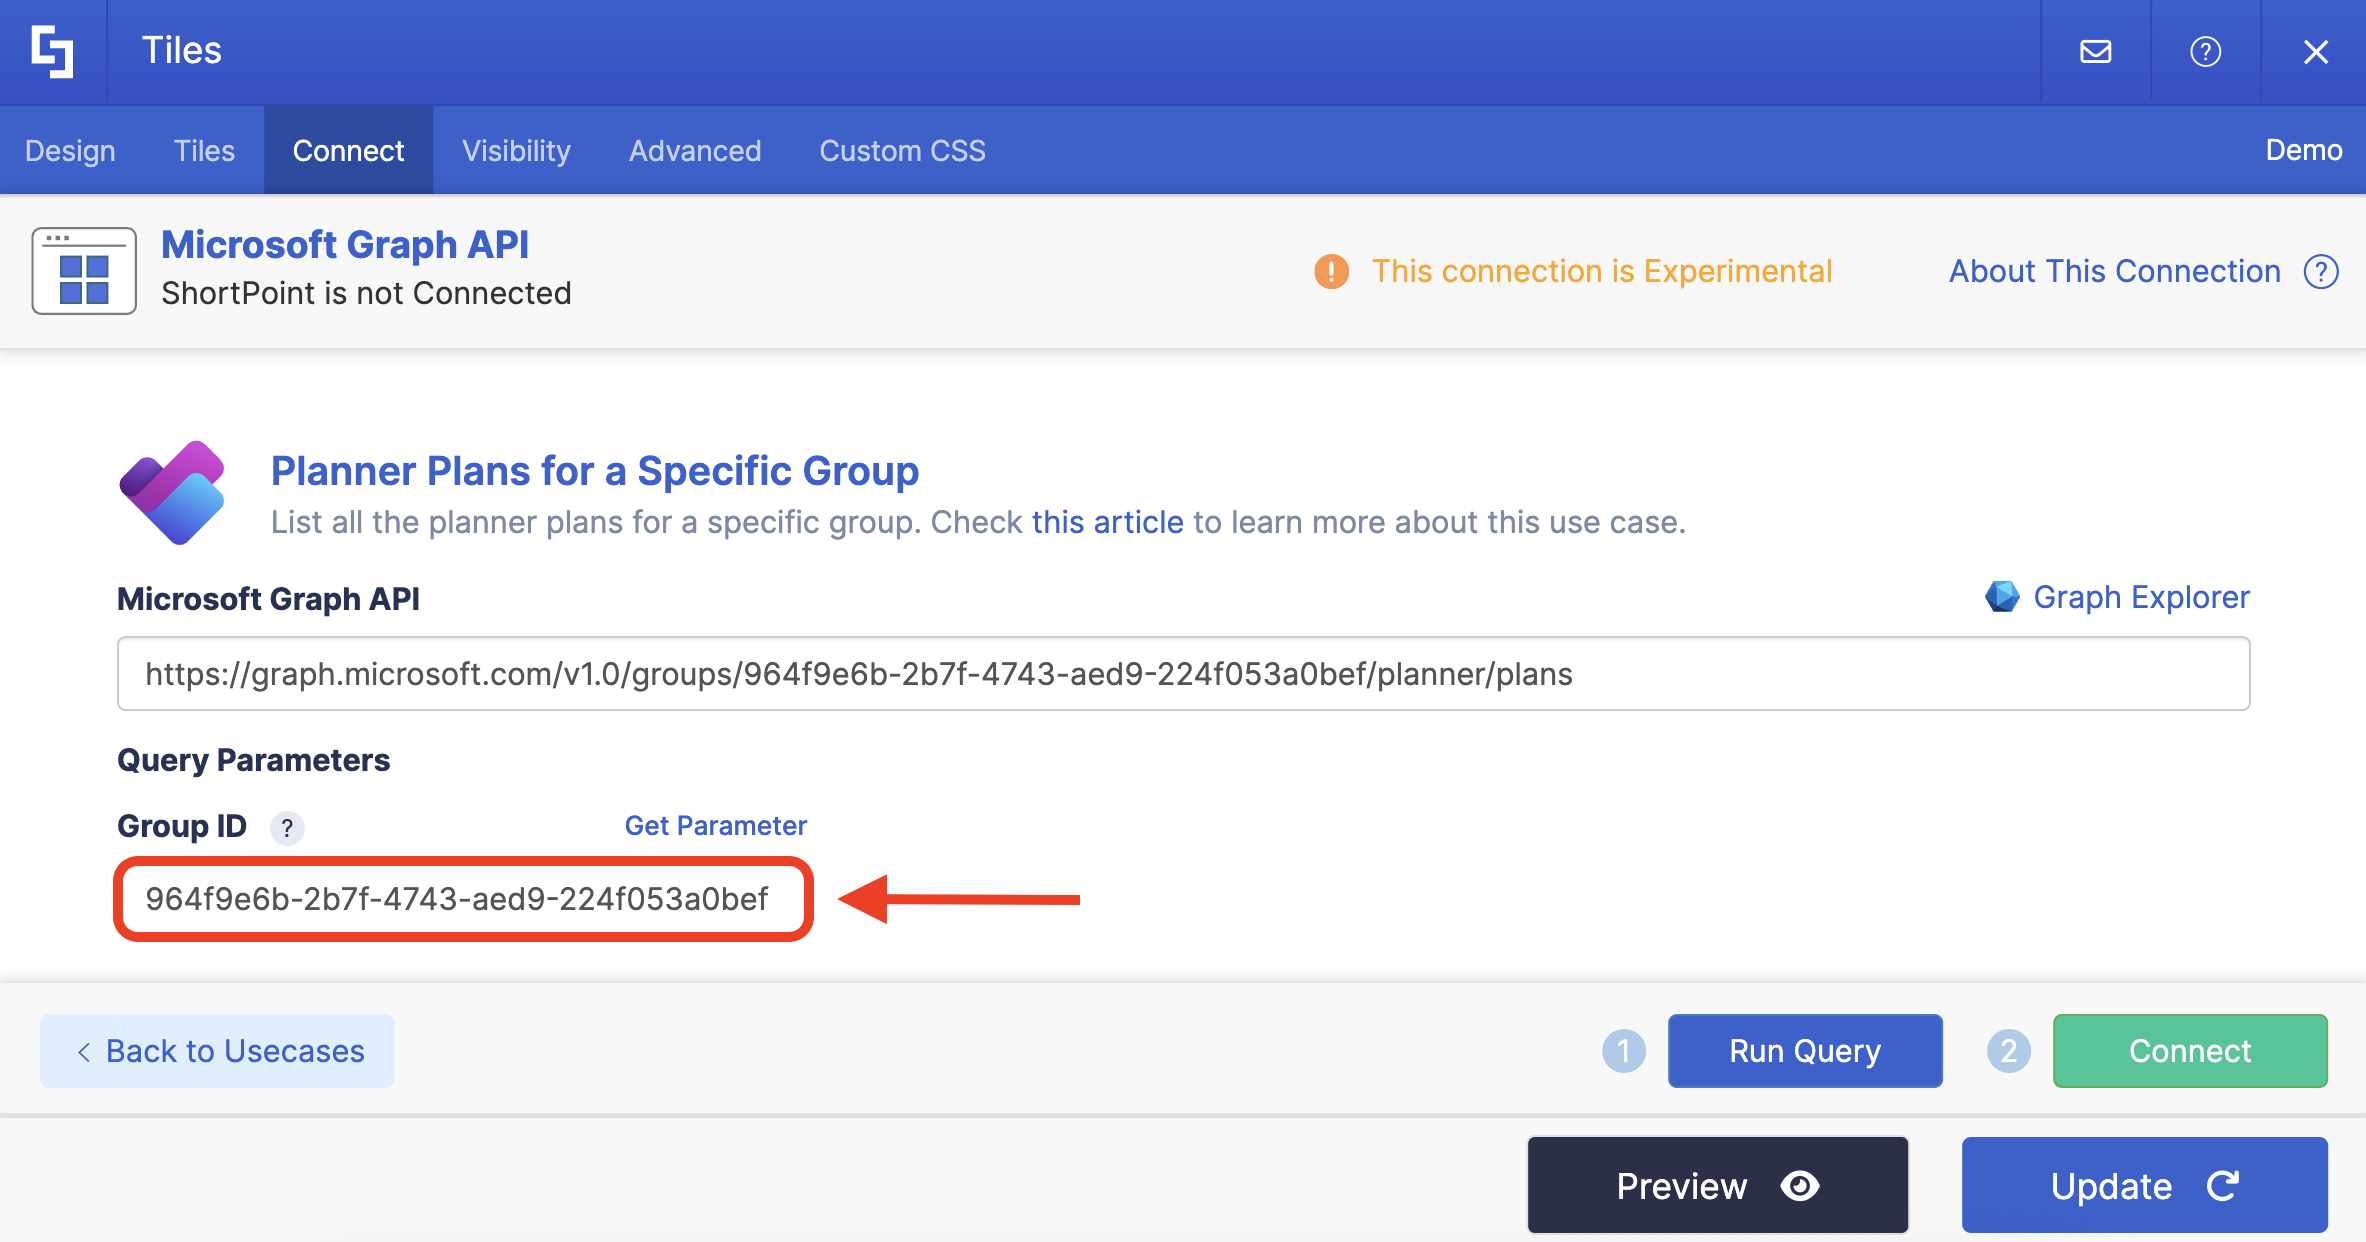Image resolution: width=2366 pixels, height=1242 pixels.
Task: Click the Graph Explorer icon
Action: pyautogui.click(x=2003, y=597)
